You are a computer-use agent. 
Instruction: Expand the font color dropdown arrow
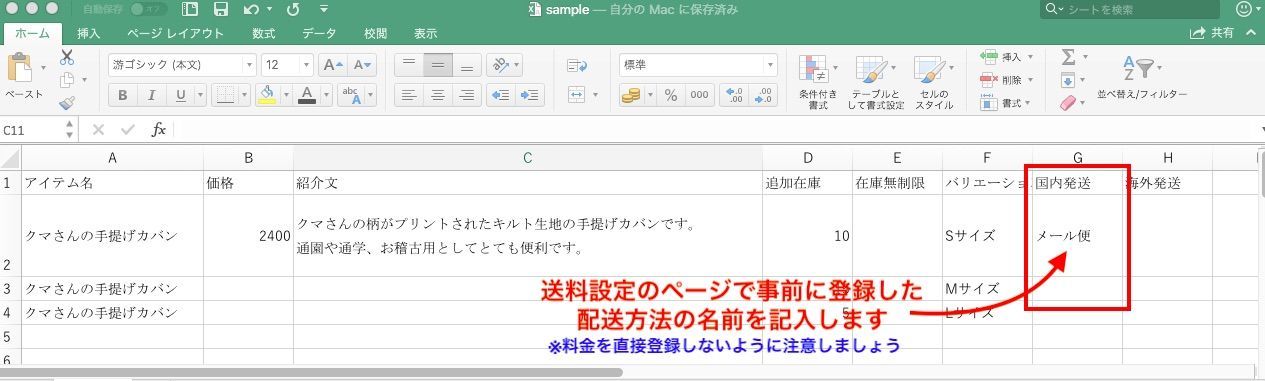pos(325,95)
